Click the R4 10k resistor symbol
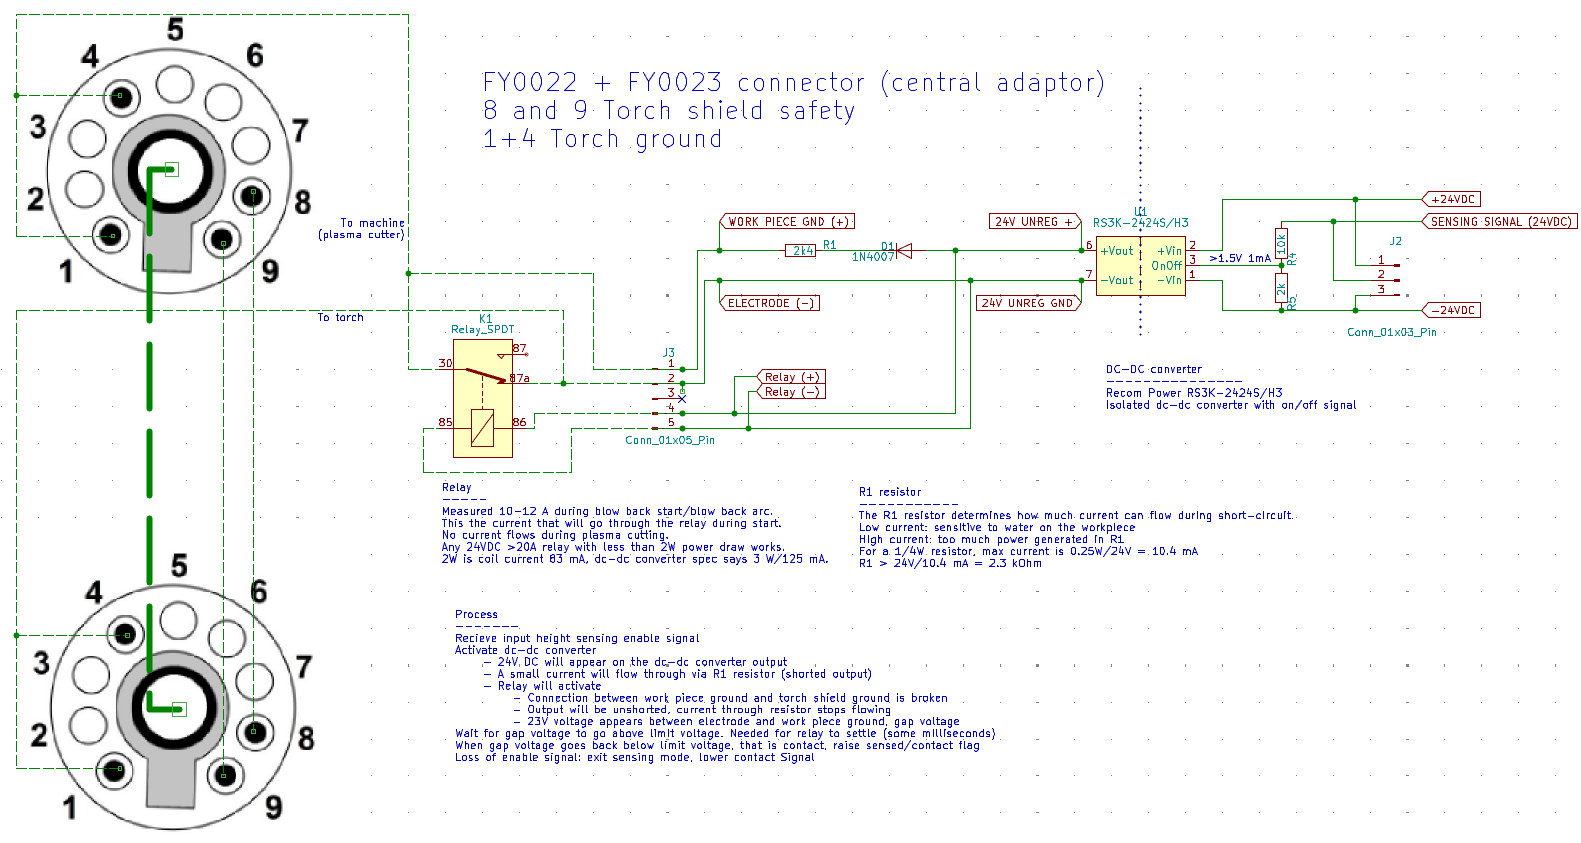This screenshot has height=843, width=1581. [1281, 243]
